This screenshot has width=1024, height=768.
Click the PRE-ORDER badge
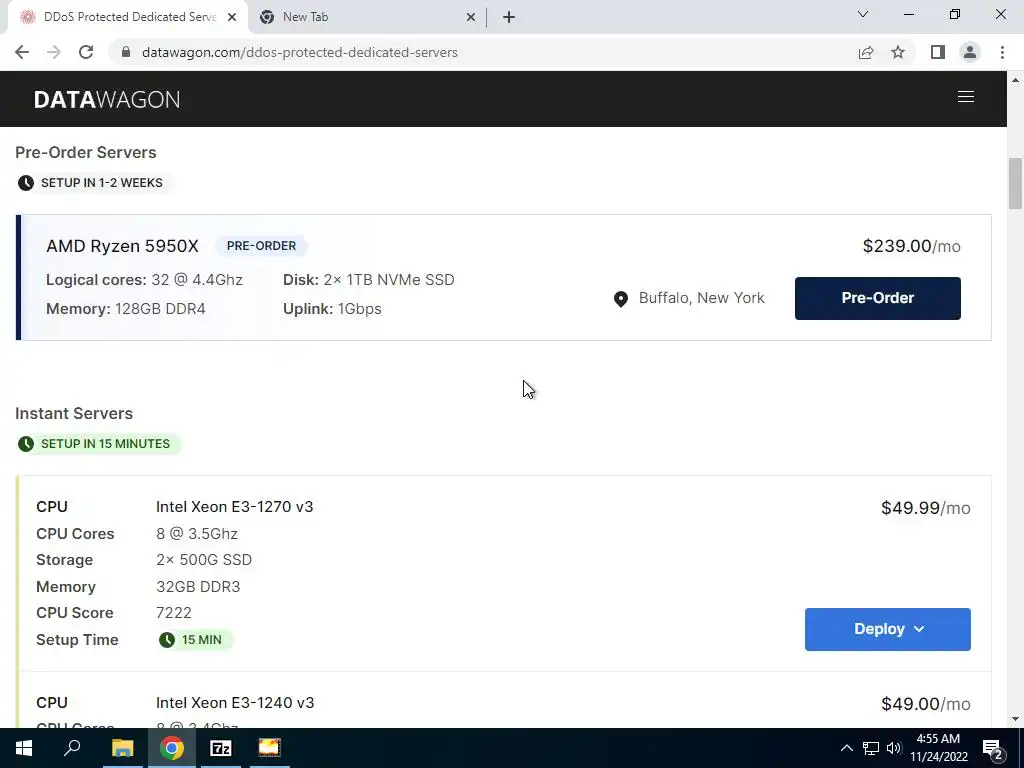pyautogui.click(x=261, y=246)
